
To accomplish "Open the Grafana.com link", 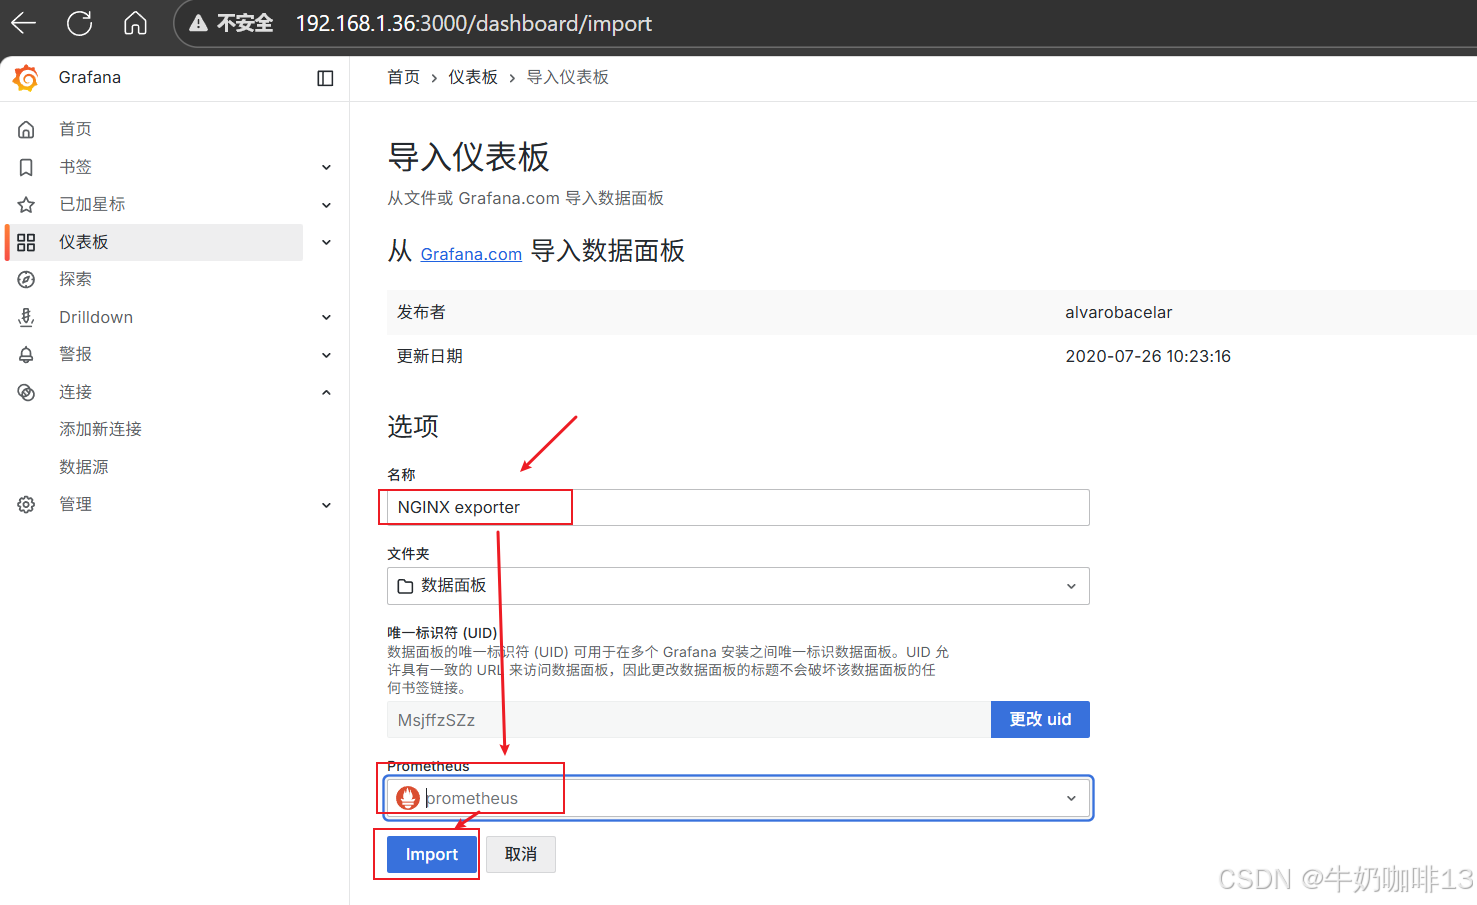I will [x=471, y=254].
